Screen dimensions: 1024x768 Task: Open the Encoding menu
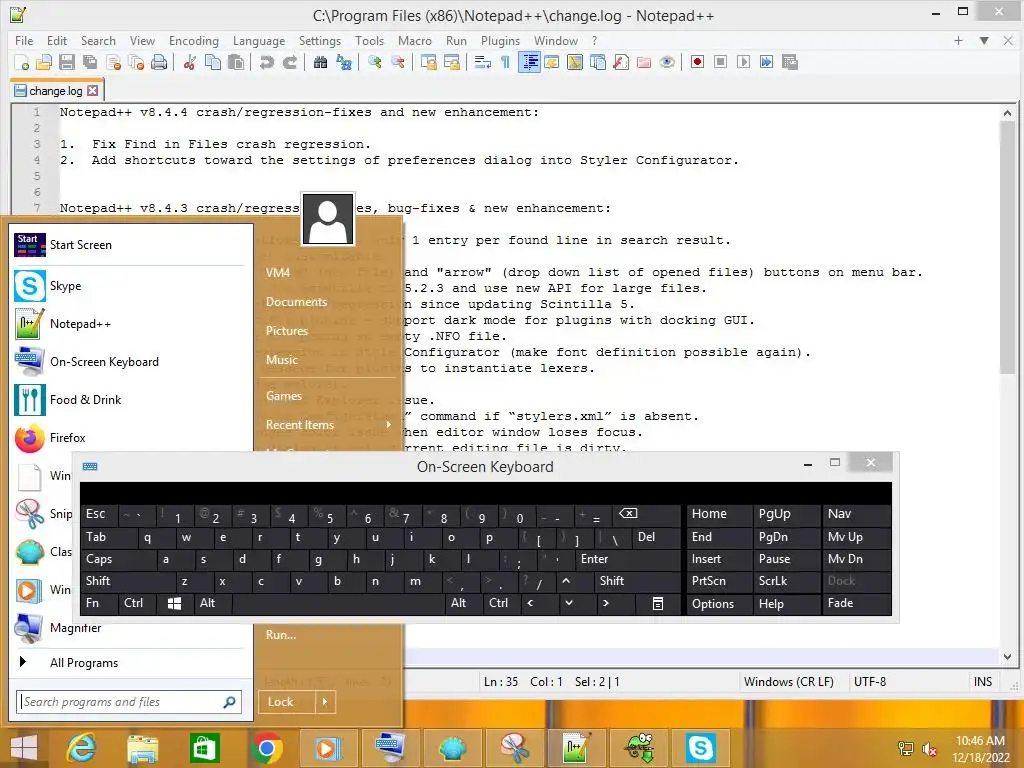pyautogui.click(x=194, y=40)
